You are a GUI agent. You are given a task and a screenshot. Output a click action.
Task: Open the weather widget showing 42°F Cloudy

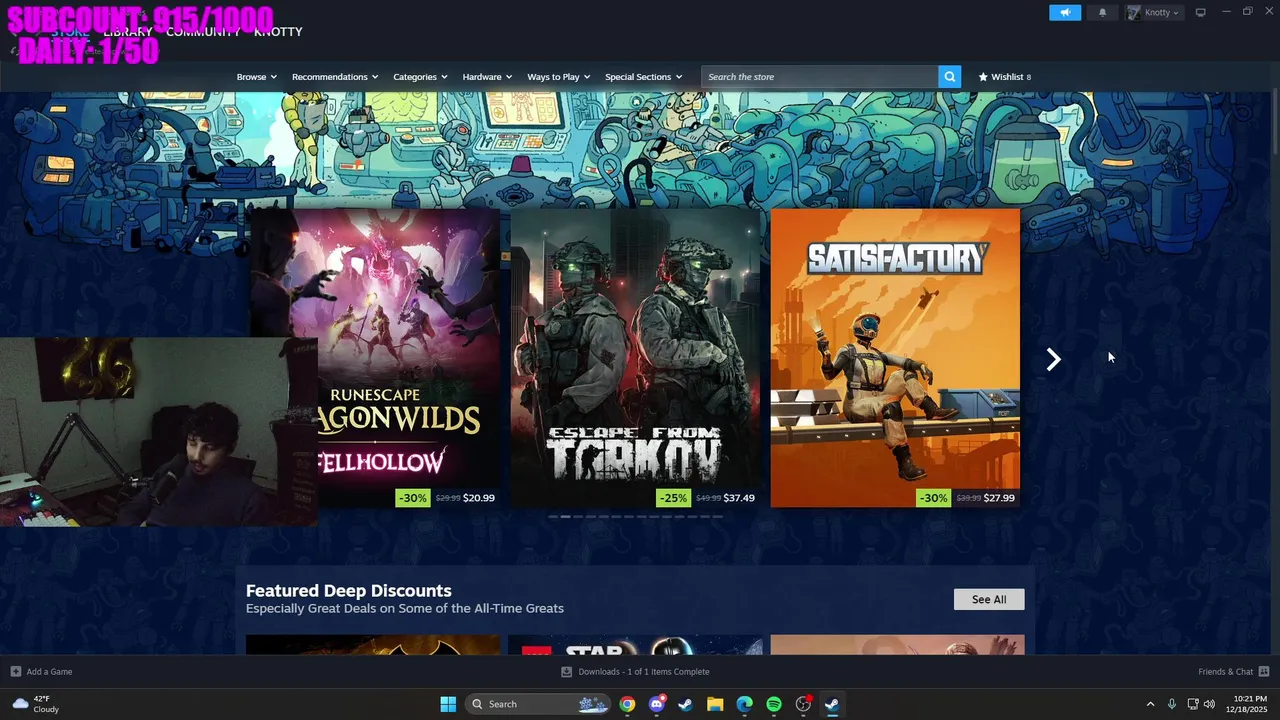click(36, 704)
